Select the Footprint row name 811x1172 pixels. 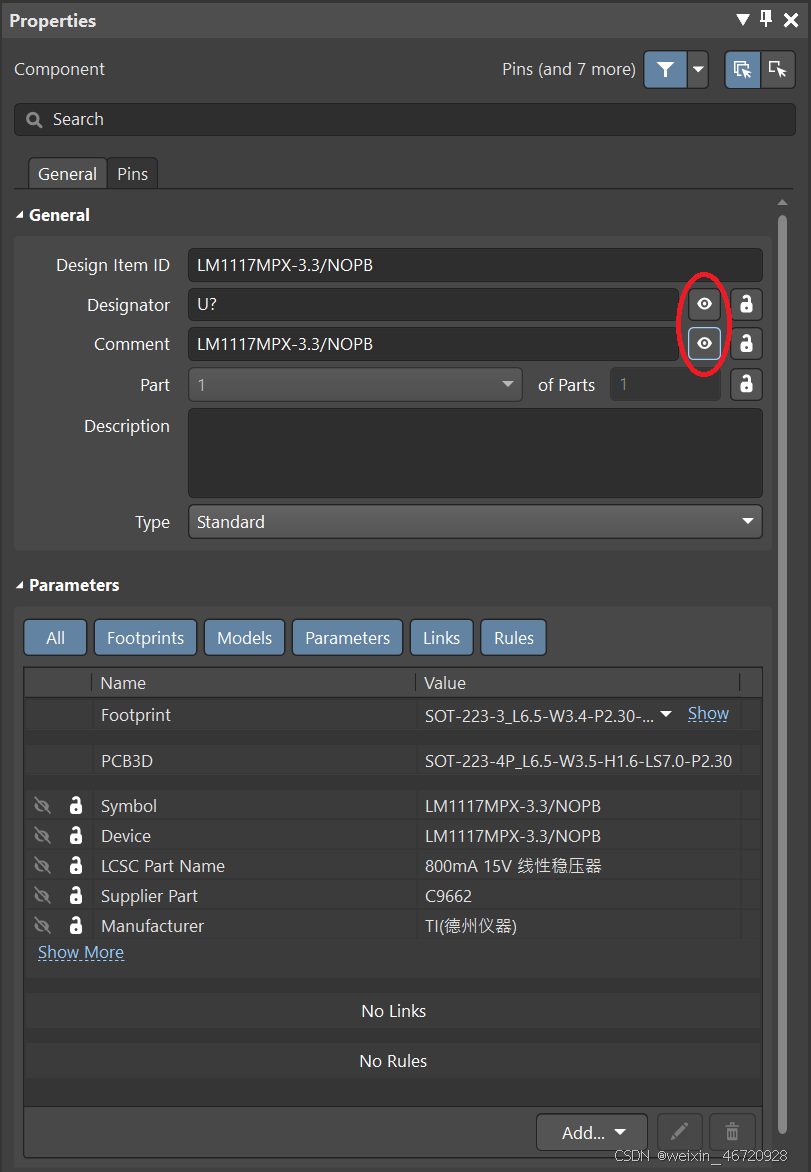[135, 715]
